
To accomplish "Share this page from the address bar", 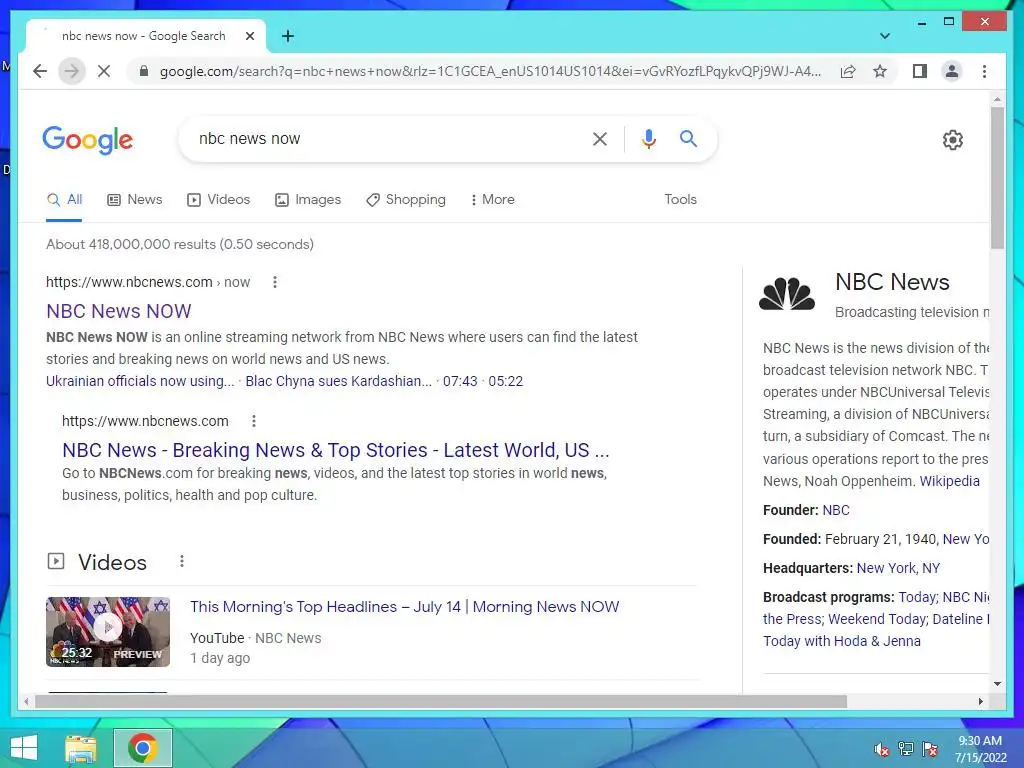I will tap(848, 71).
